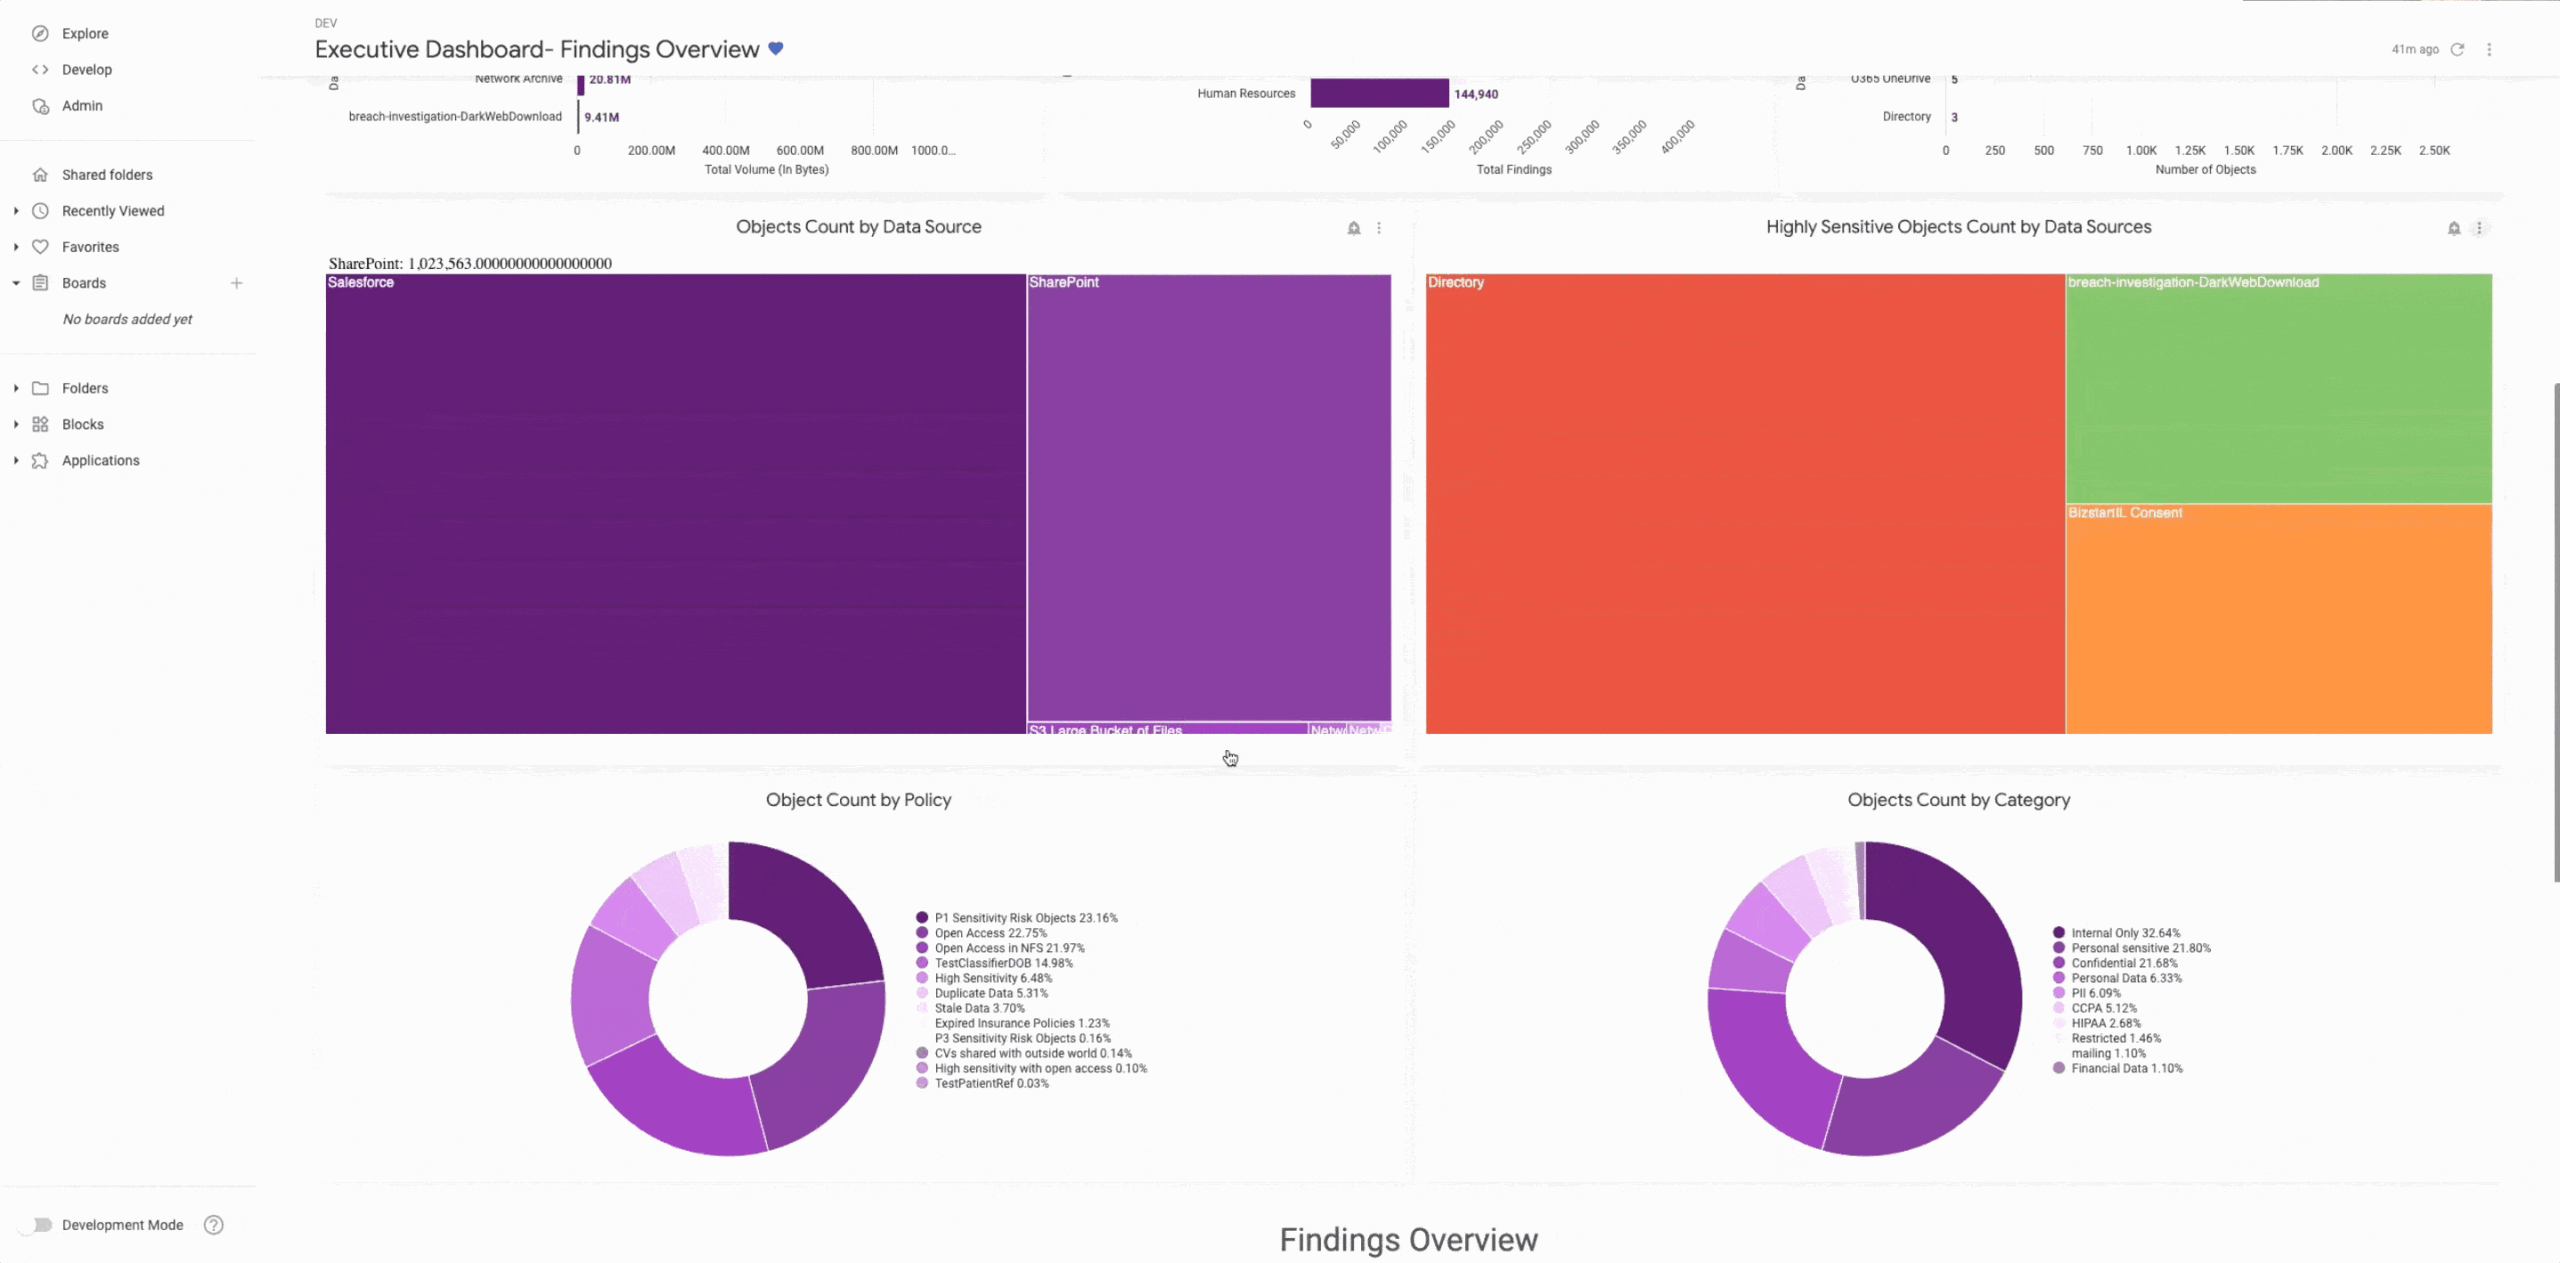This screenshot has width=2560, height=1263.
Task: Click the favorite heart next to title
Action: pyautogui.click(x=776, y=48)
